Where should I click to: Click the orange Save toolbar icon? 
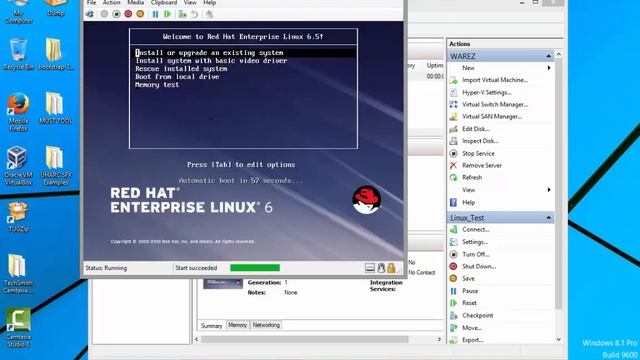click(140, 14)
